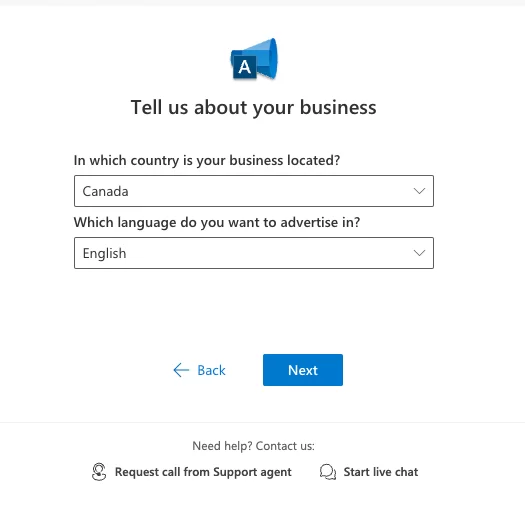Open the business country combo box showing Canada
Viewport: 525px width, 518px height.
click(x=254, y=191)
